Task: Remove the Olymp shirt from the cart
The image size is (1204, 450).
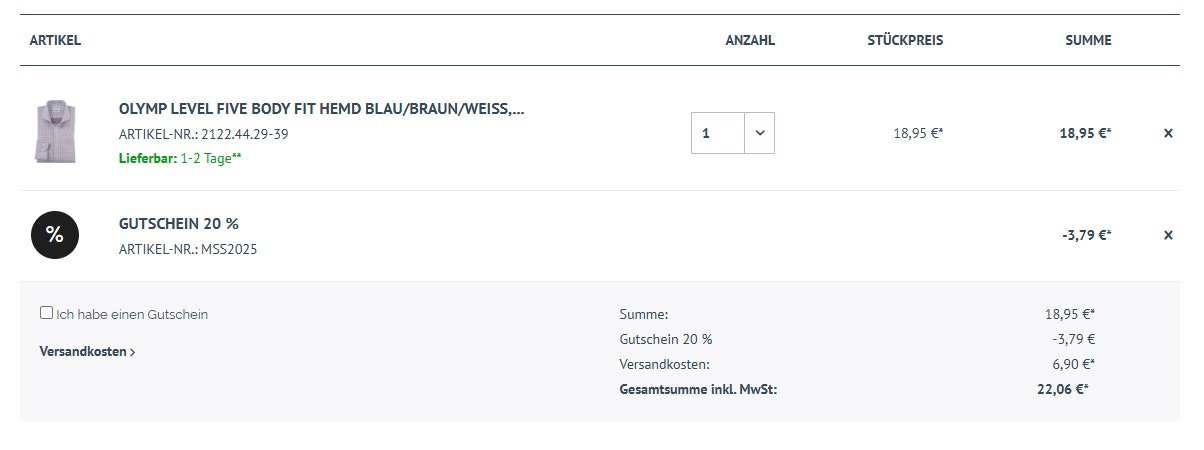Action: click(1168, 133)
